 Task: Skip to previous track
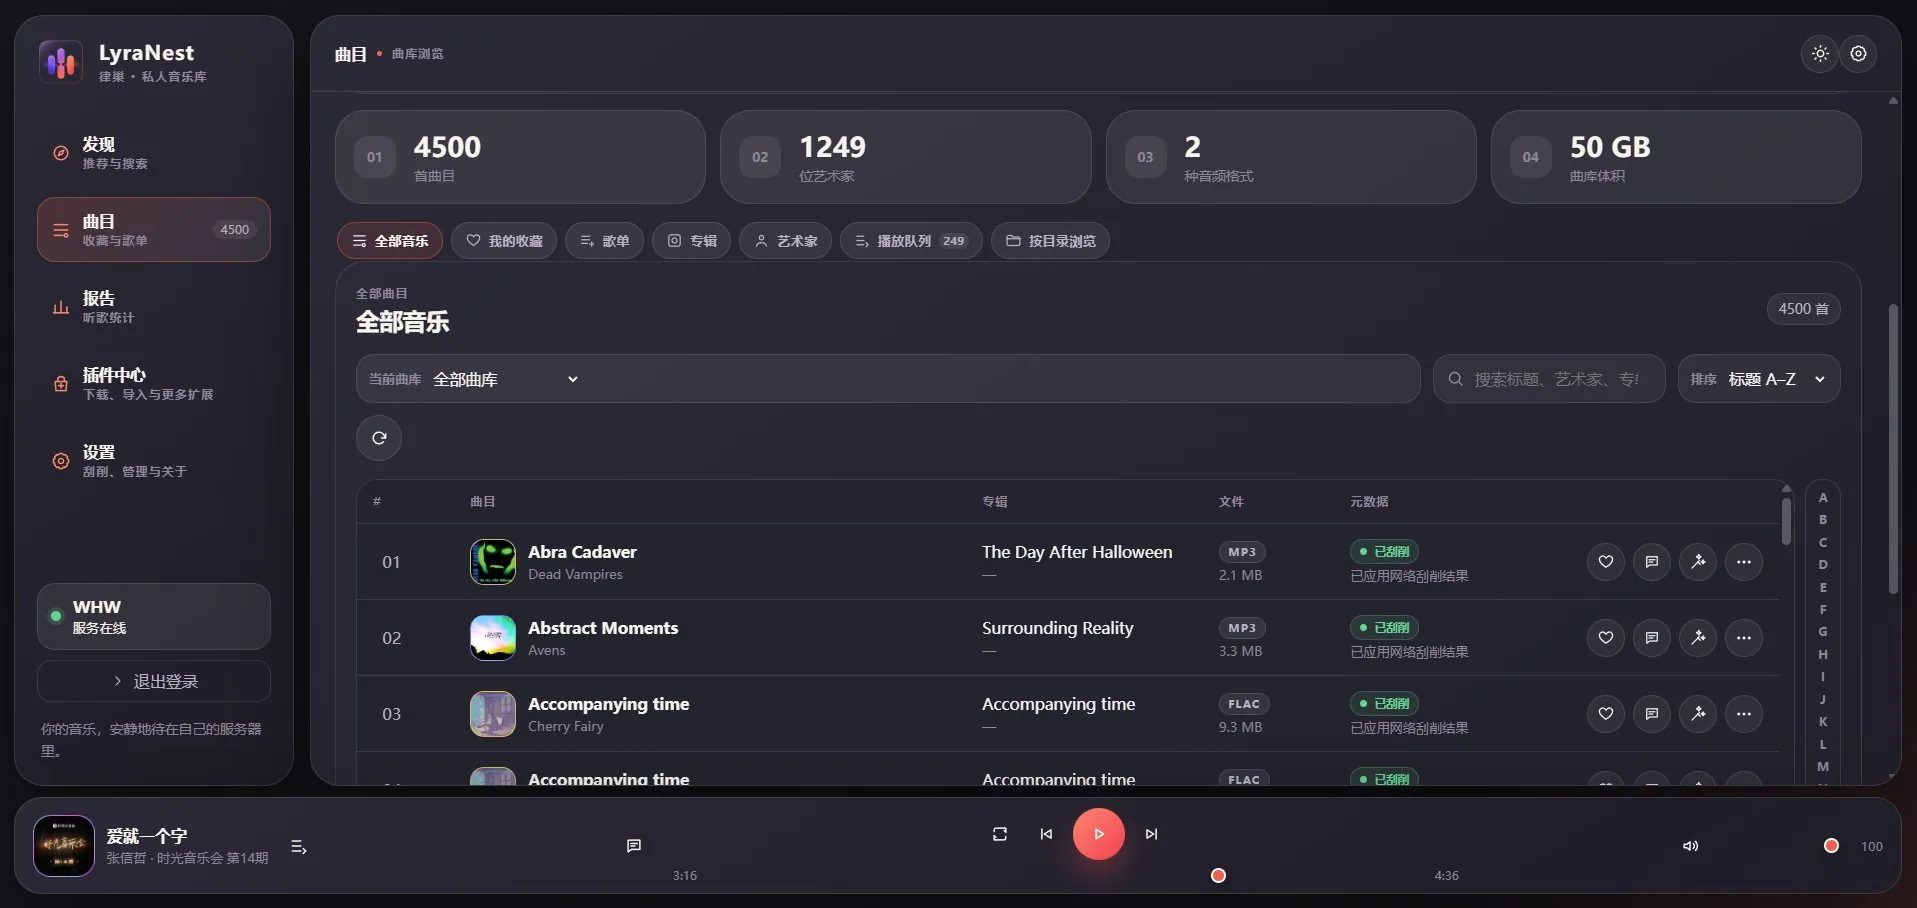point(1046,834)
